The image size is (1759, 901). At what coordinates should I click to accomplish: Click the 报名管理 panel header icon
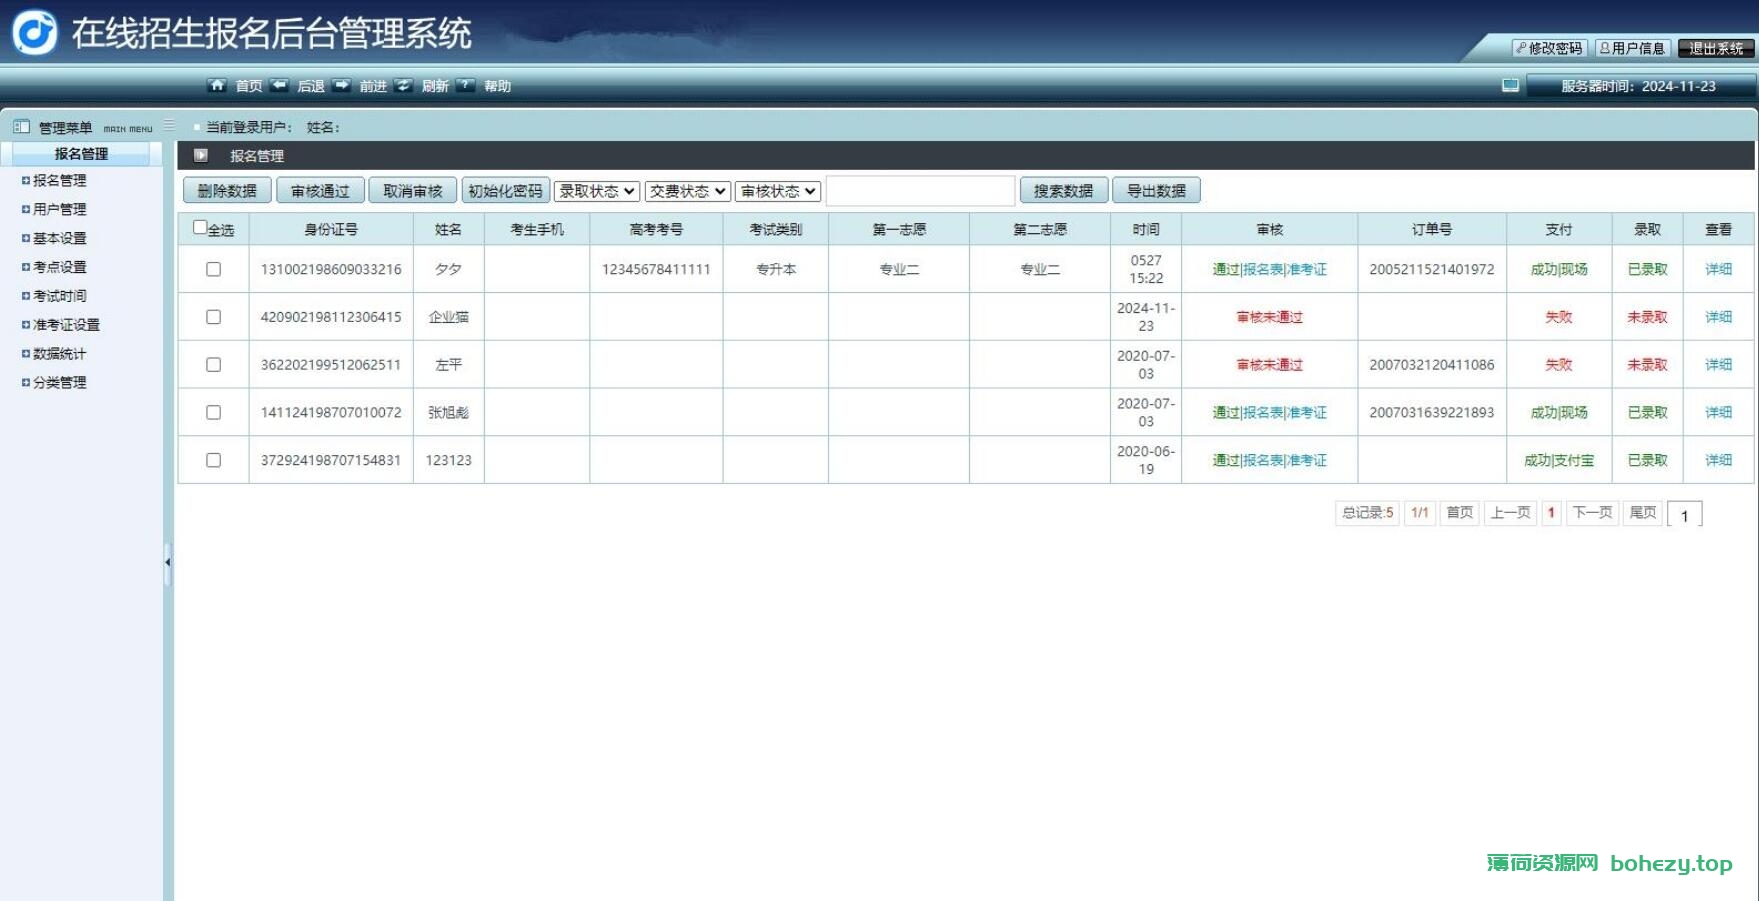(201, 155)
